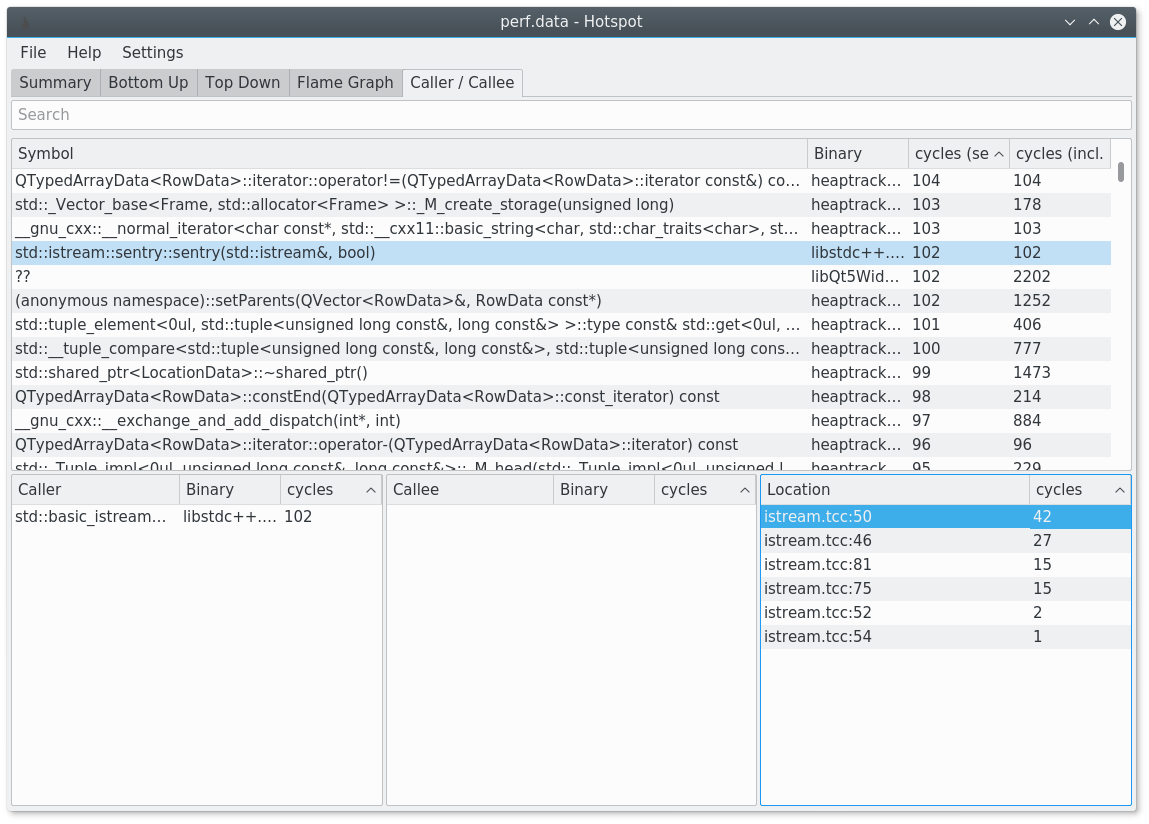Switch to the Flame Graph tab
The image size is (1149, 824).
coord(345,83)
